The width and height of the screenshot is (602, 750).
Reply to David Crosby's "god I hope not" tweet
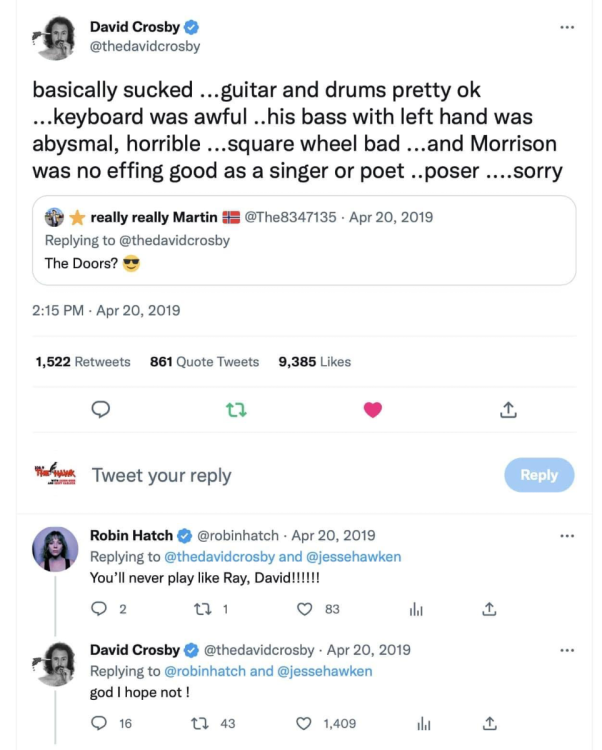[x=99, y=723]
